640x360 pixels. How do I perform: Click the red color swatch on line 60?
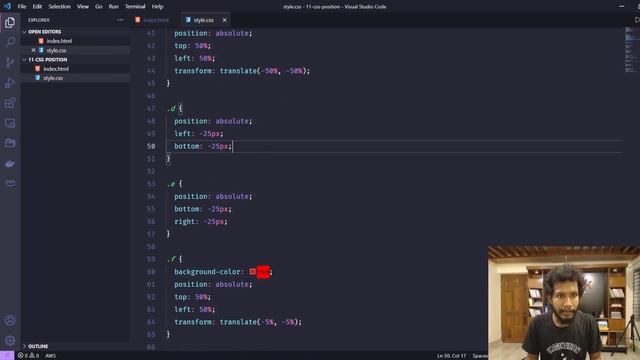(x=253, y=271)
